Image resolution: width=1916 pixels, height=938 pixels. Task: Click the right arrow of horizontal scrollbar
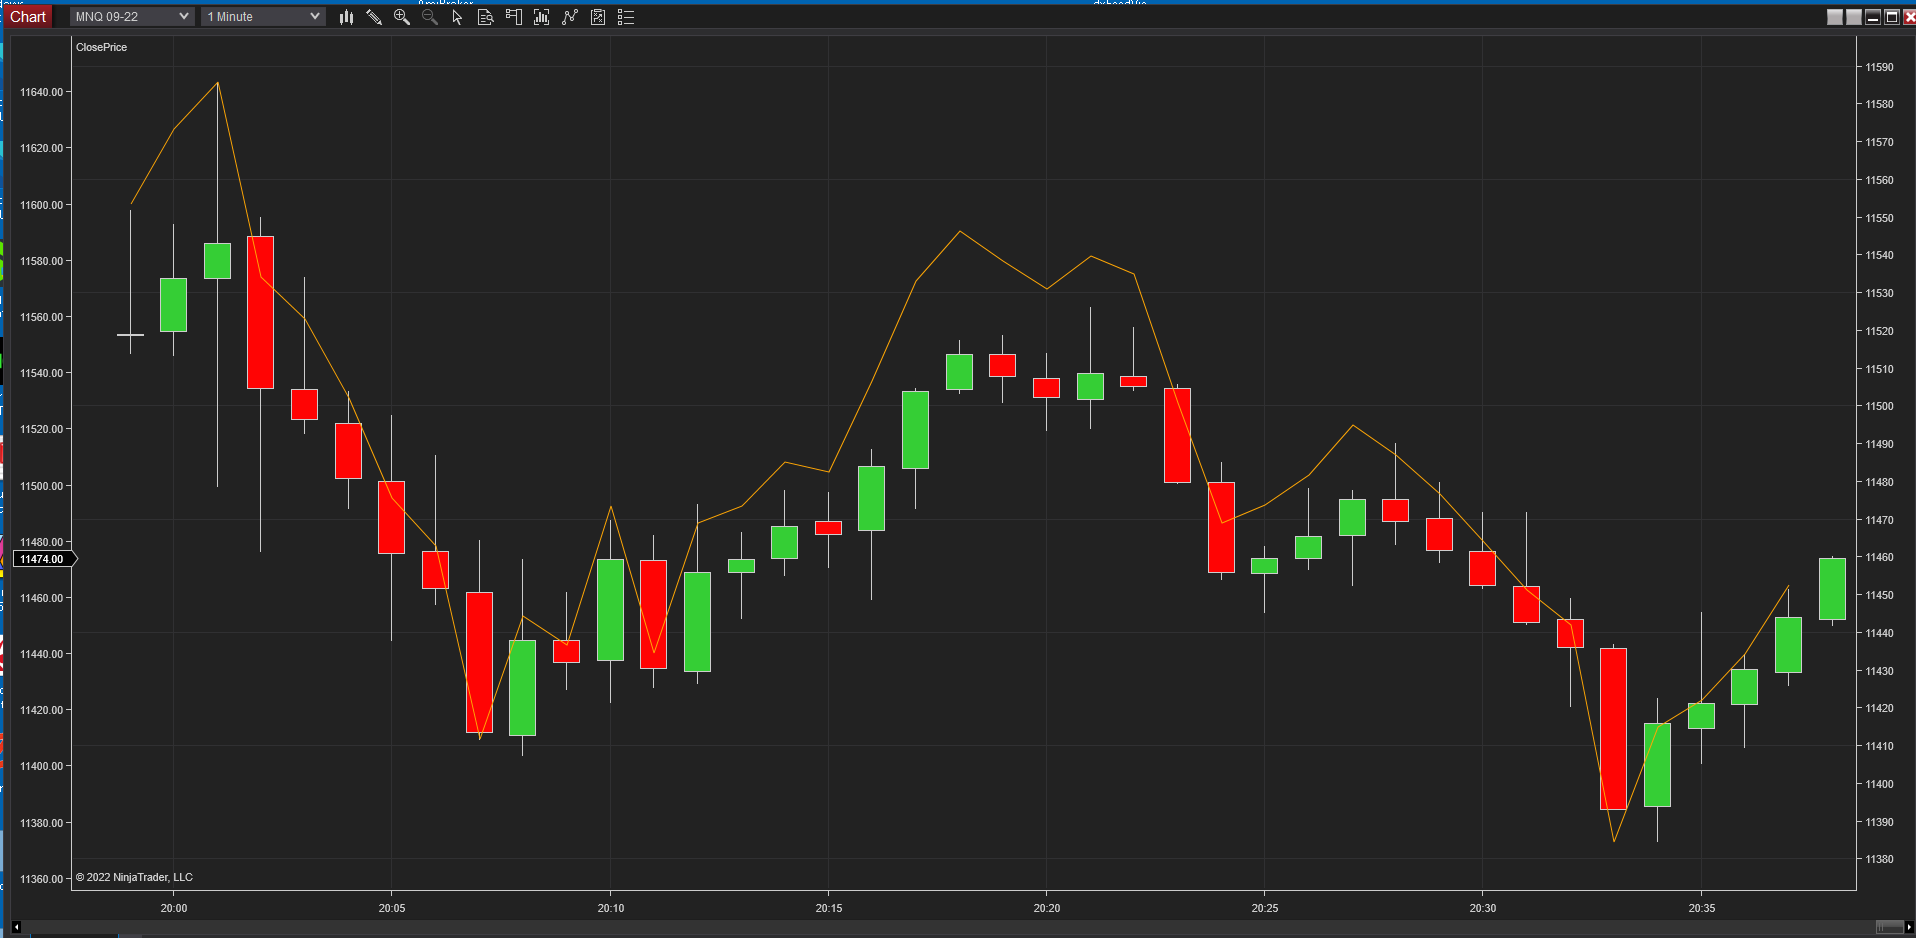pos(1909,927)
